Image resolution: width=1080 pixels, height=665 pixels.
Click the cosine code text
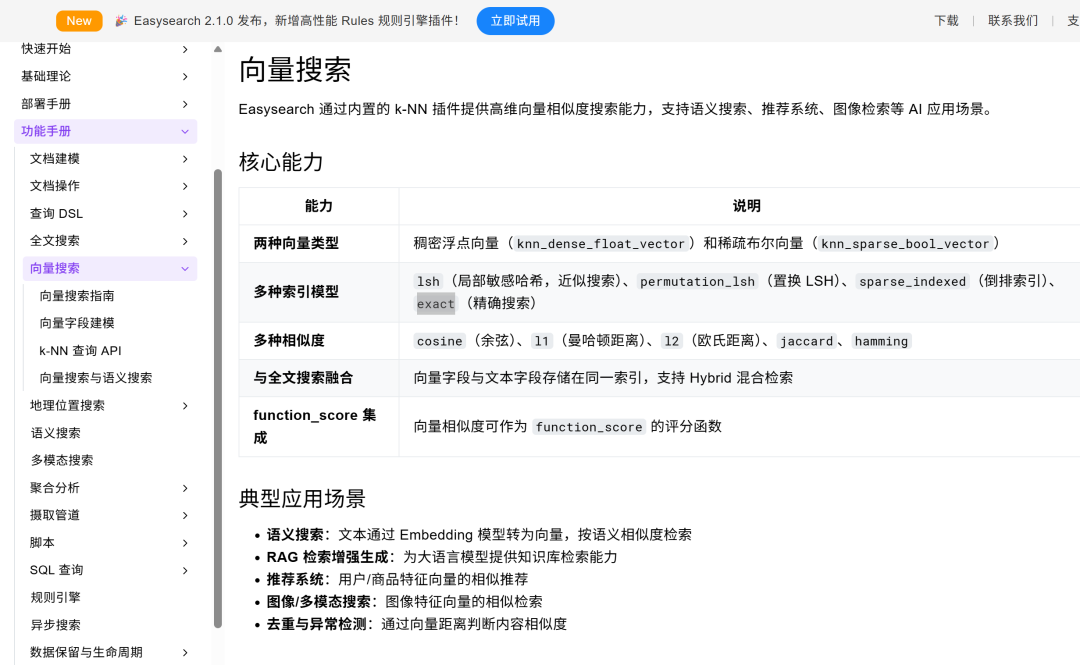439,341
